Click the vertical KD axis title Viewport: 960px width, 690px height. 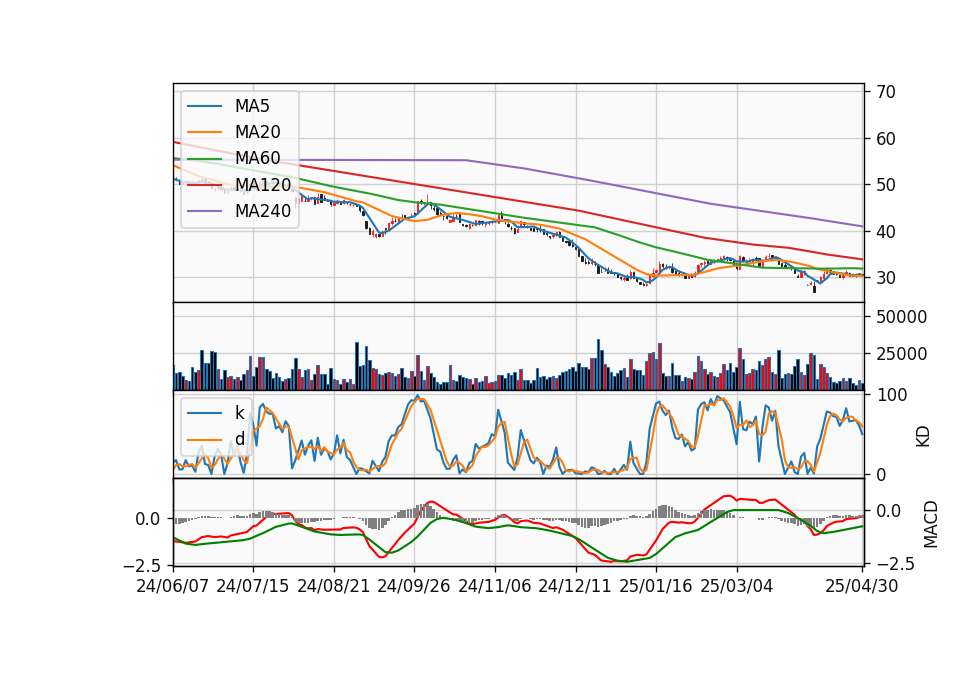point(923,437)
